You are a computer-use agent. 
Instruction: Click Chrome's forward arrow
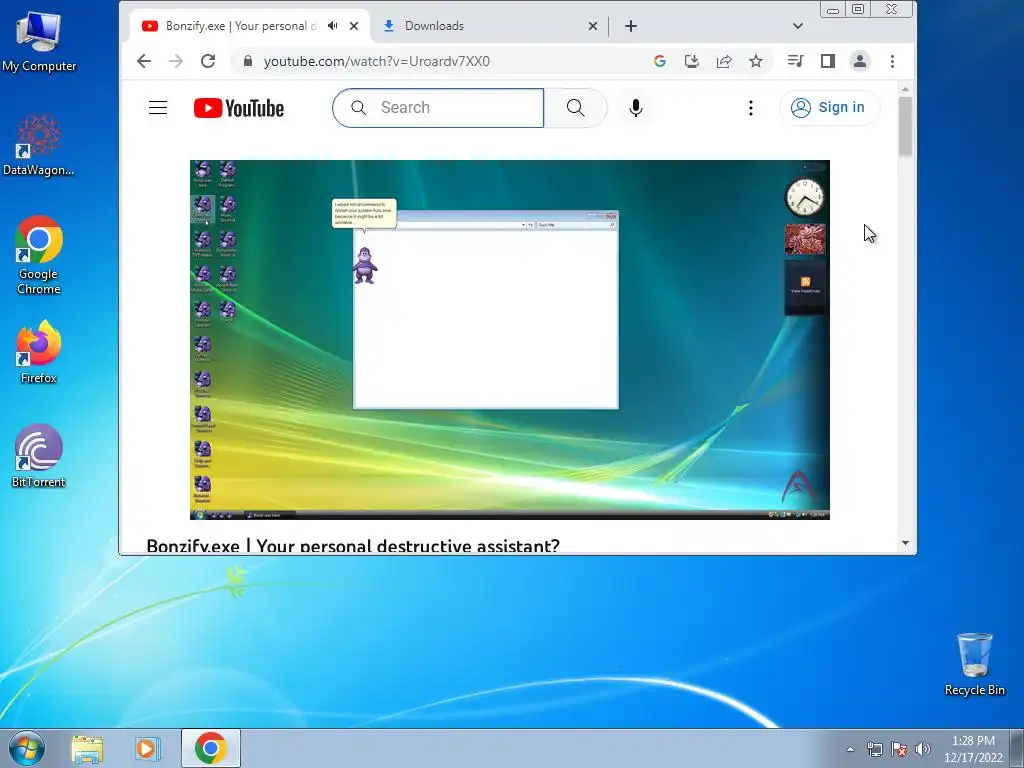(176, 61)
